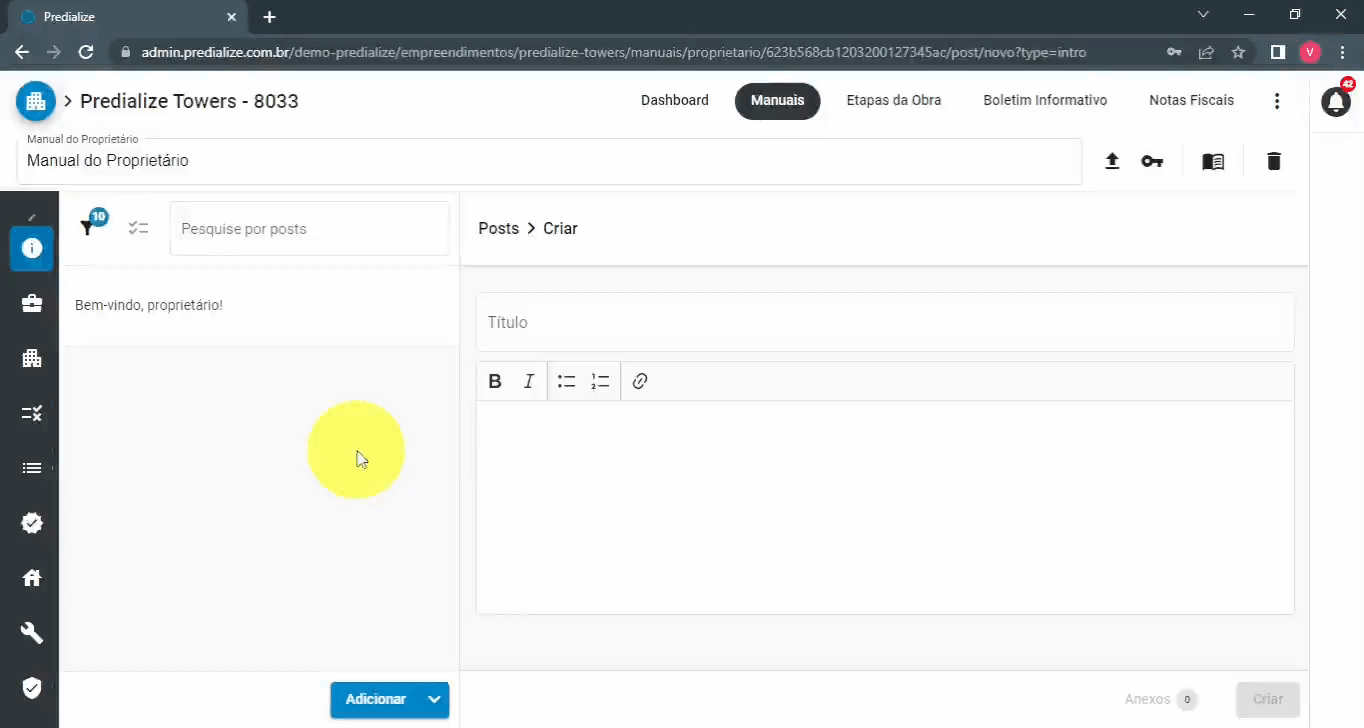Image resolution: width=1364 pixels, height=728 pixels.
Task: Open the notifications bell
Action: (x=1336, y=101)
